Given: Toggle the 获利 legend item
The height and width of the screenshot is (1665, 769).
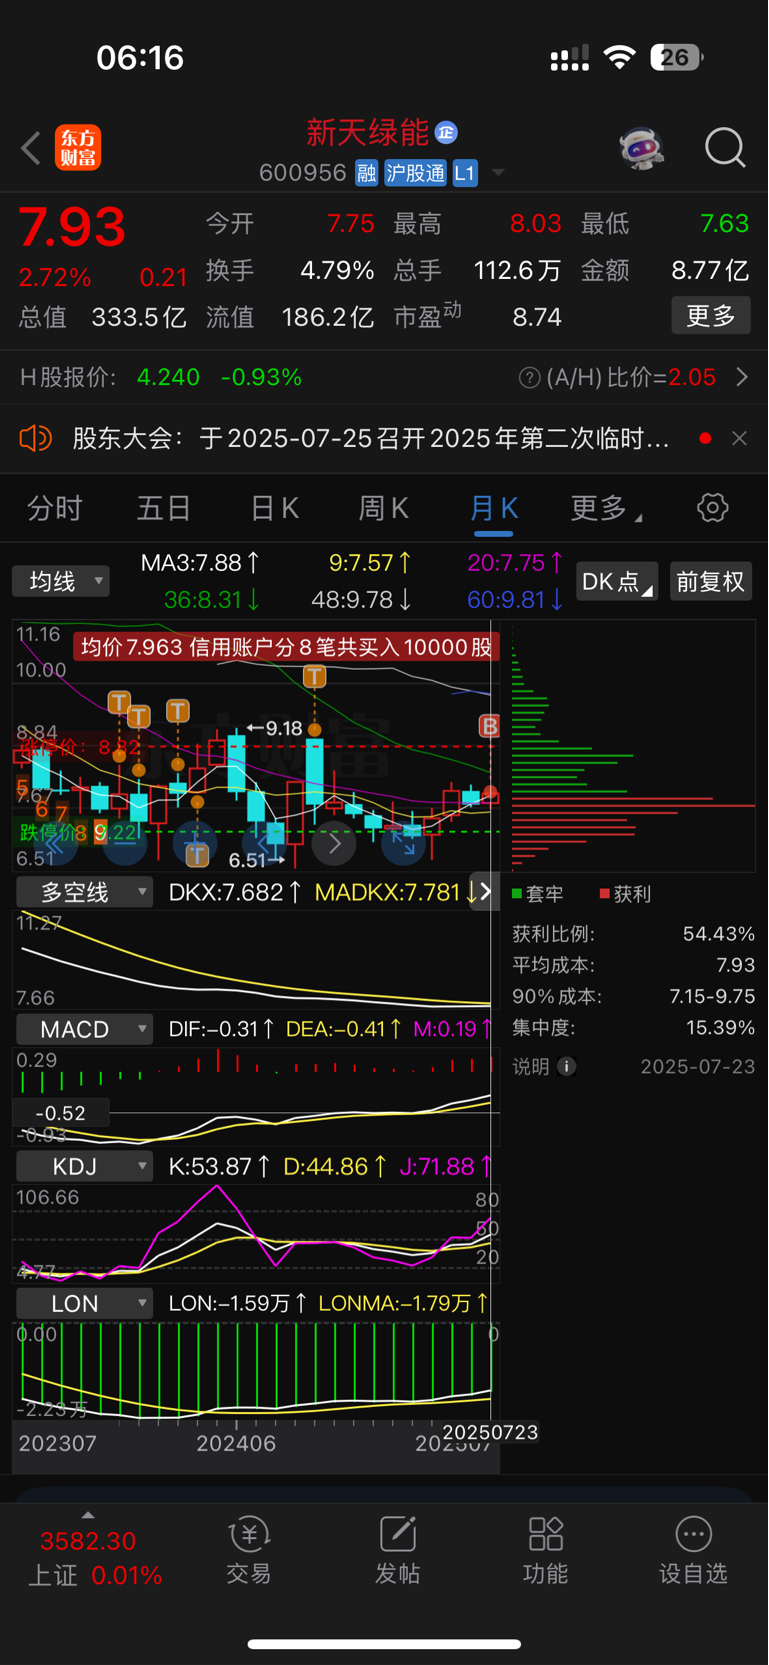Looking at the screenshot, I should 625,894.
